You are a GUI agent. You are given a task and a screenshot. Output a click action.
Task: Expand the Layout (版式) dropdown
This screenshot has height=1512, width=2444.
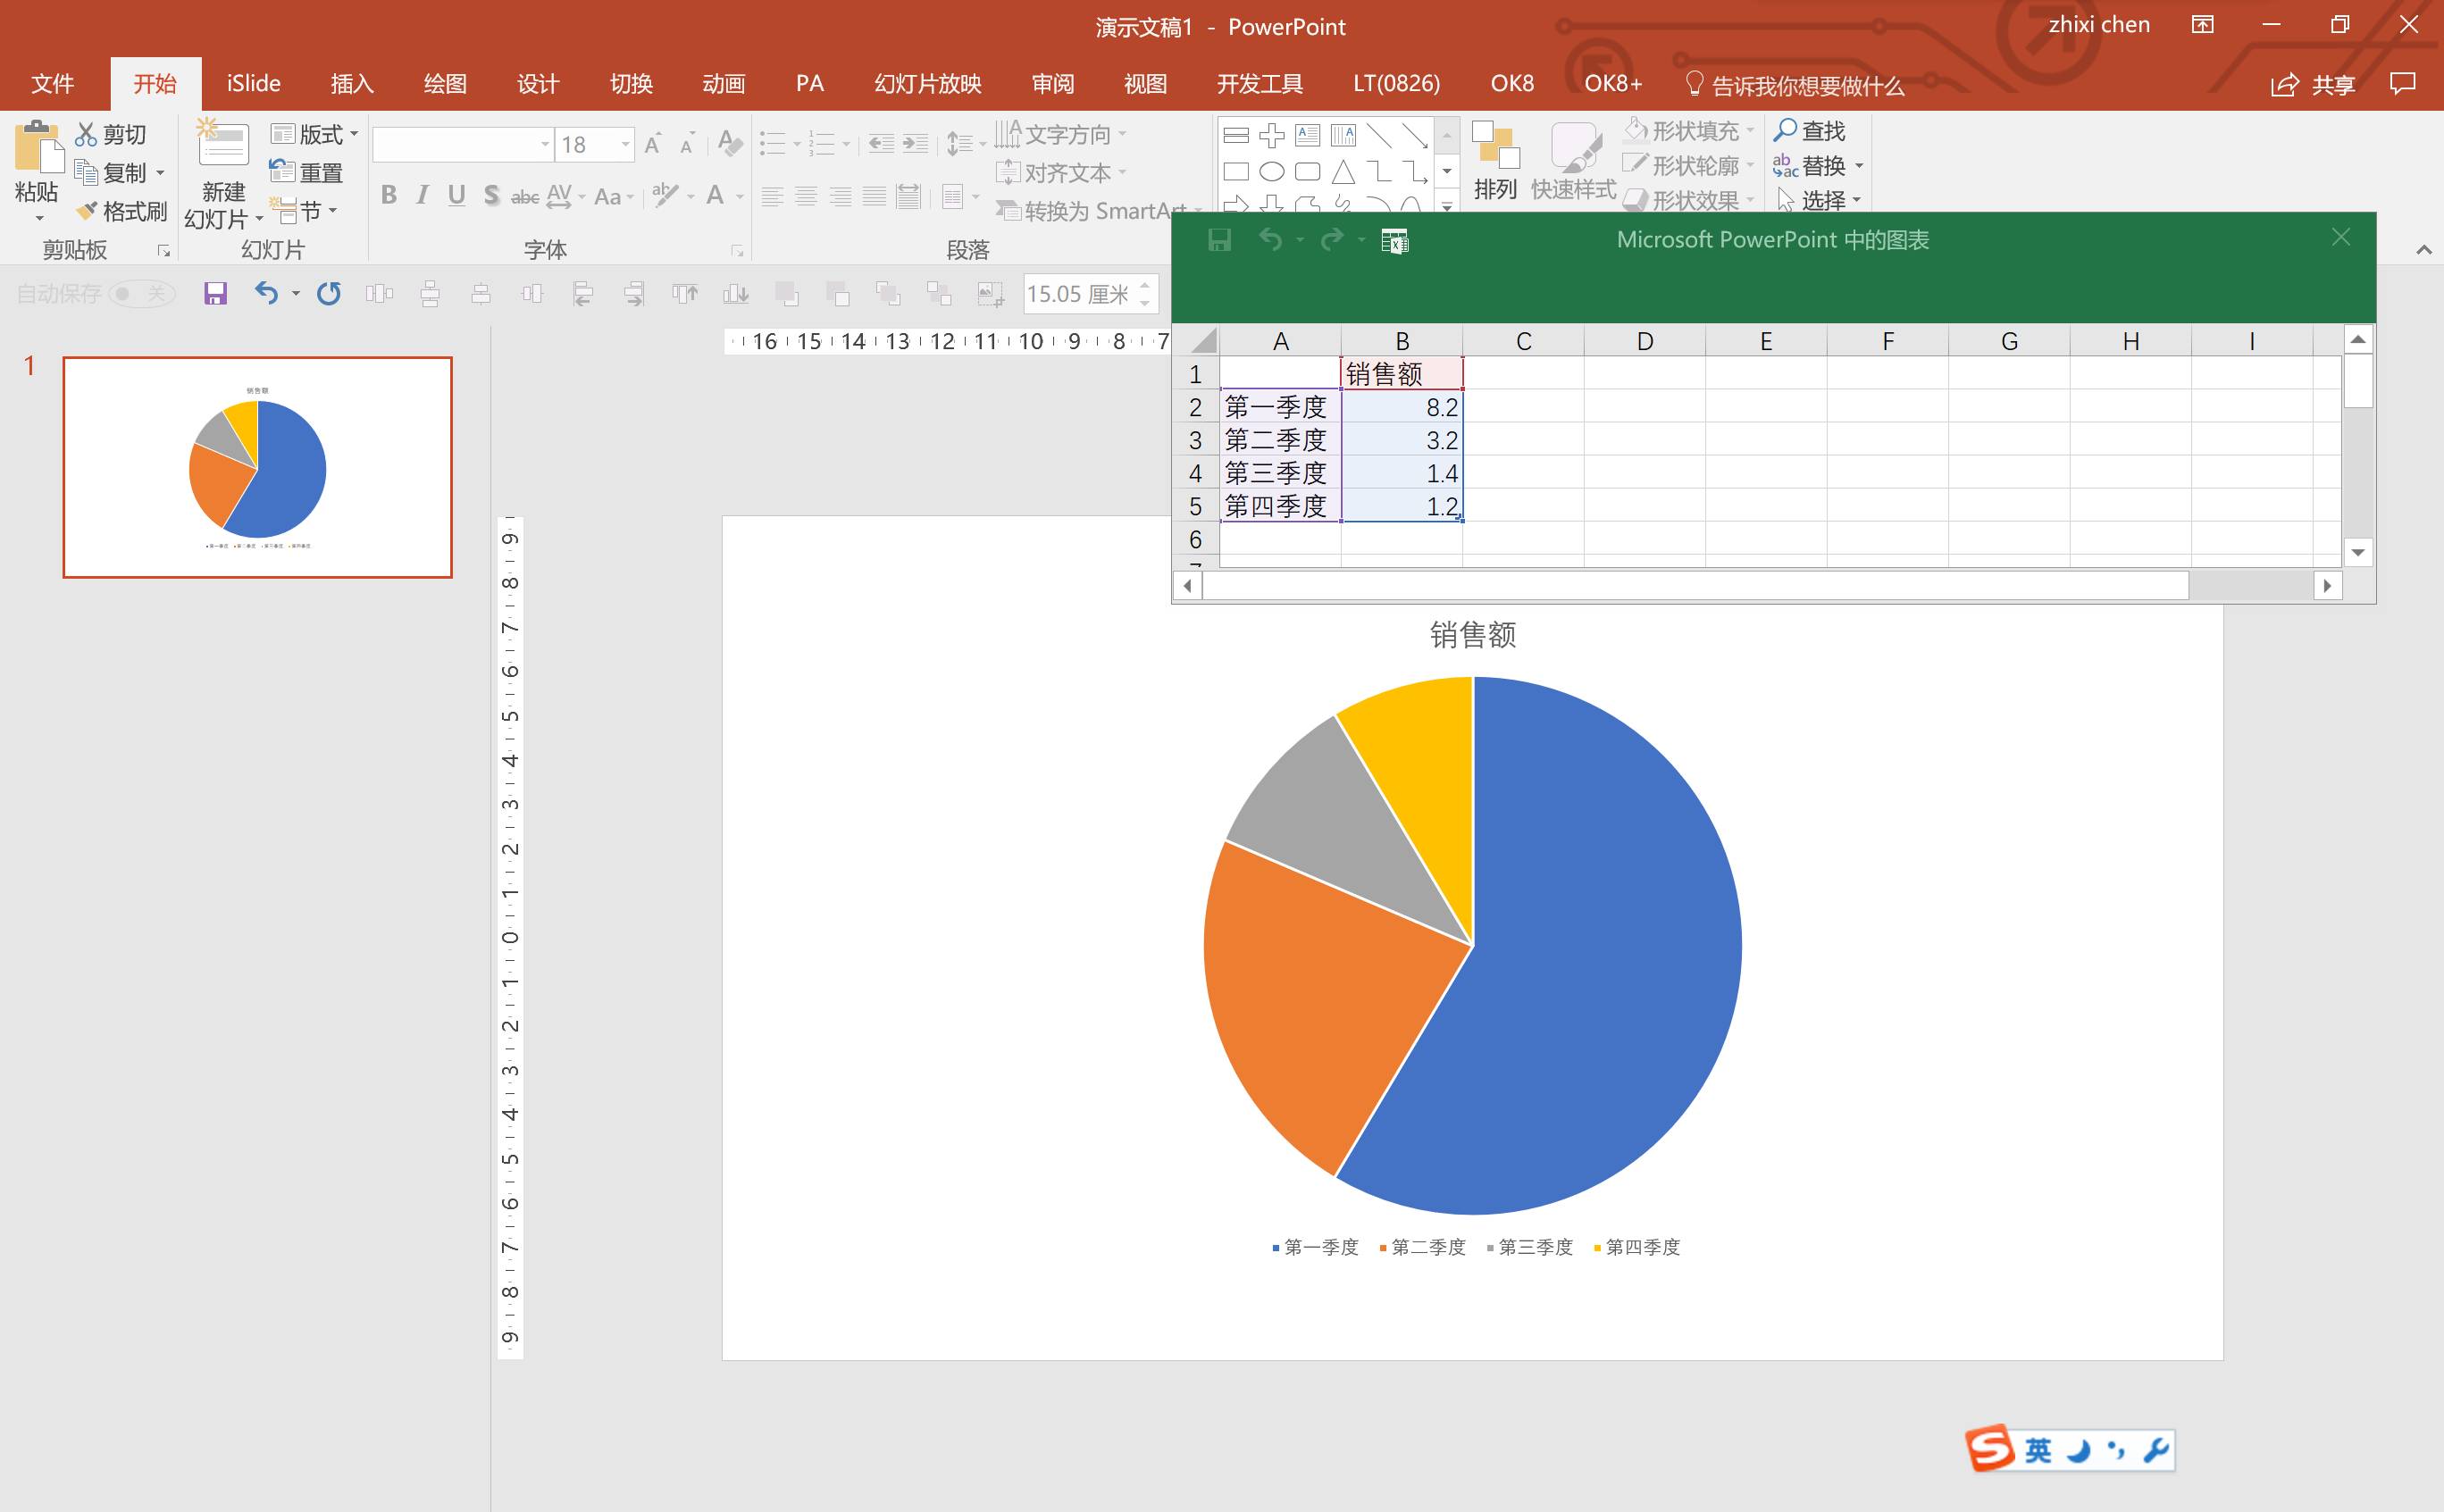pos(353,134)
